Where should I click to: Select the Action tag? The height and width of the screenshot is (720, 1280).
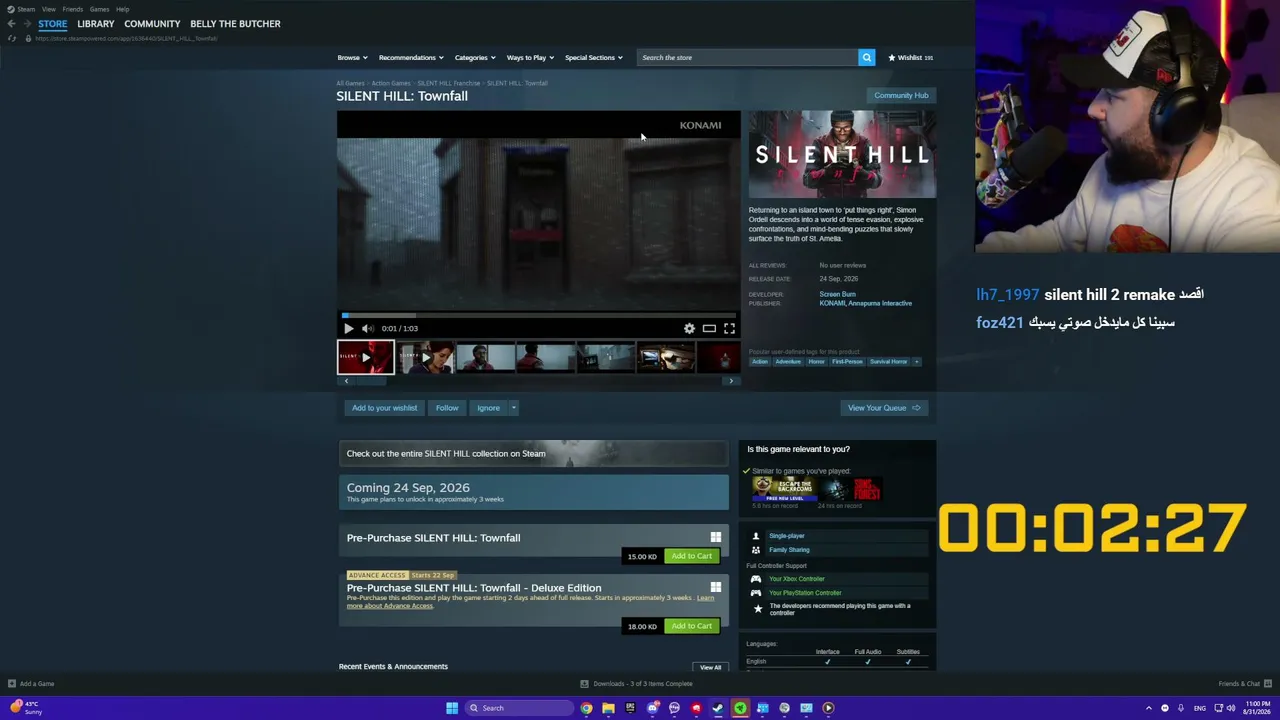tap(760, 362)
